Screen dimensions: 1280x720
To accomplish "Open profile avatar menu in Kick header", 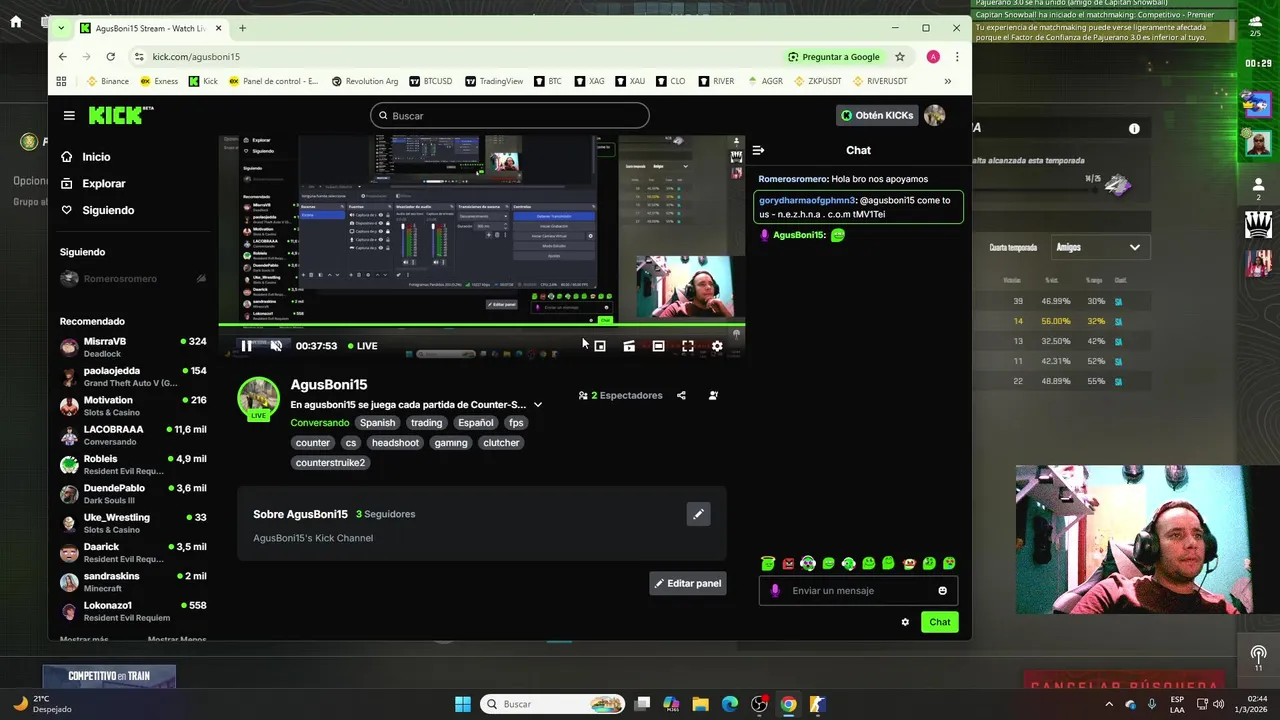I will 935,115.
